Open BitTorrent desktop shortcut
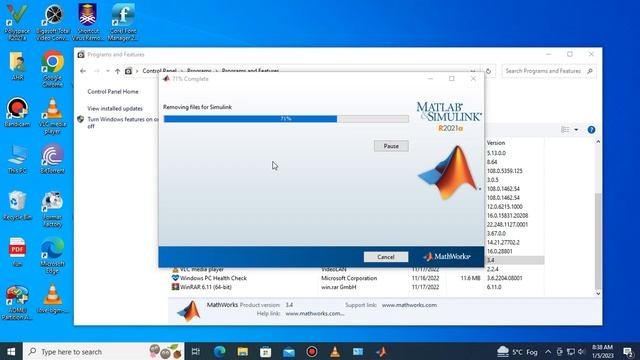This screenshot has height=360, width=640. pos(53,159)
